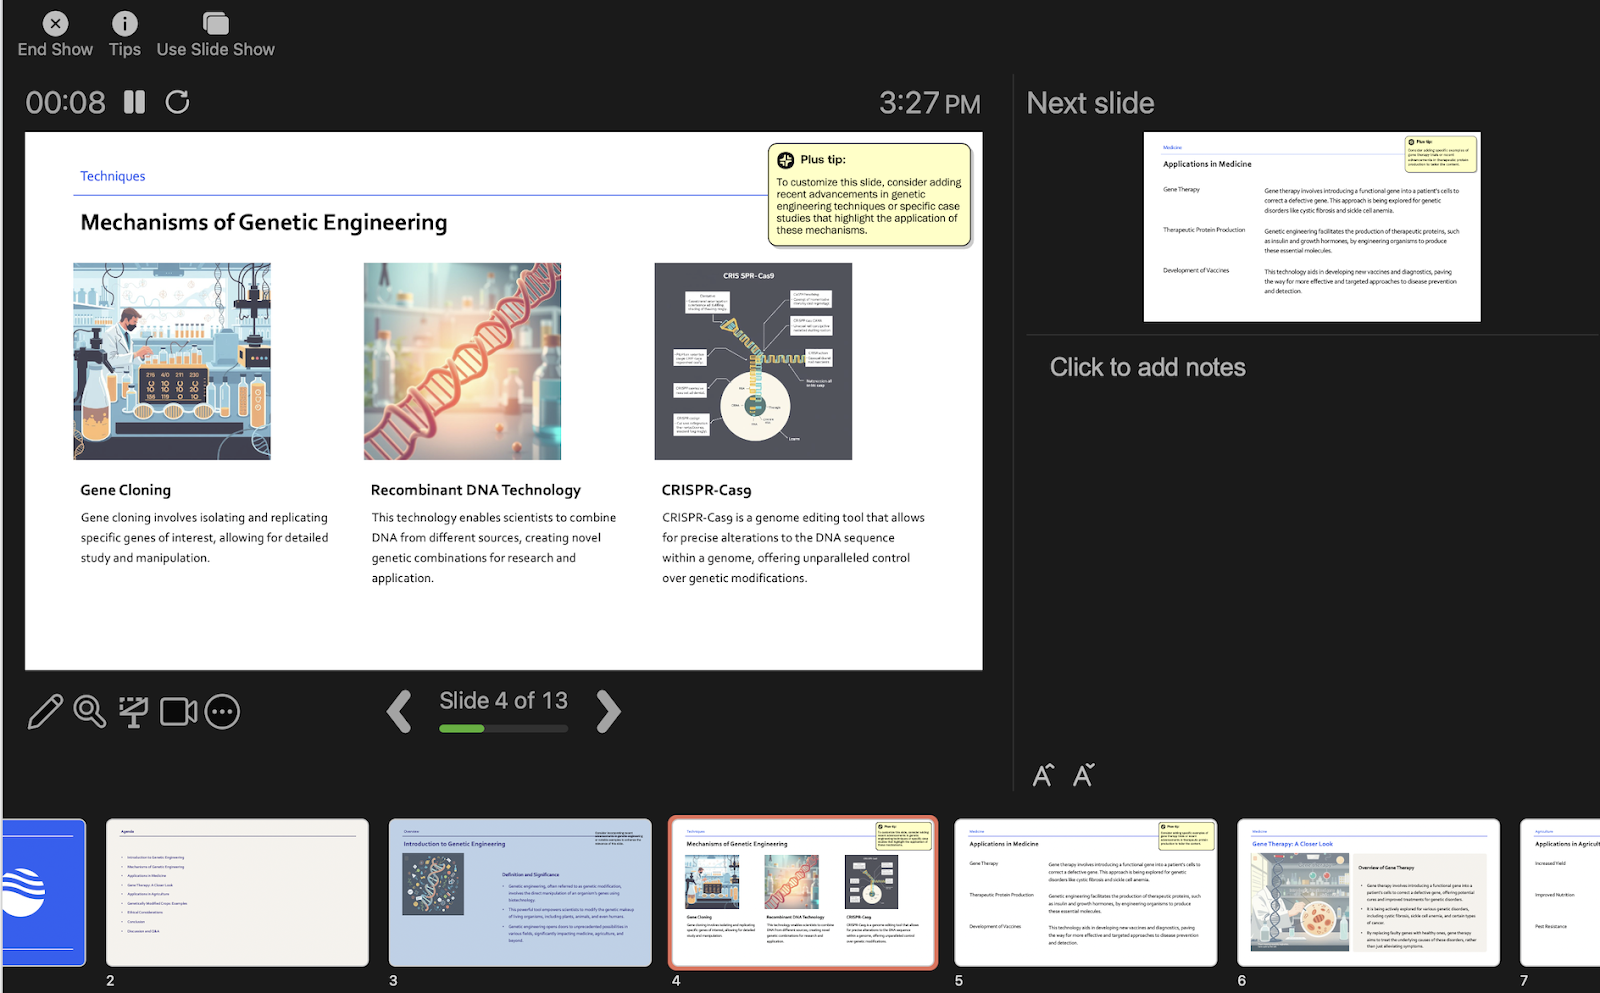The image size is (1600, 993).
Task: Pause the presentation timer
Action: 134,102
